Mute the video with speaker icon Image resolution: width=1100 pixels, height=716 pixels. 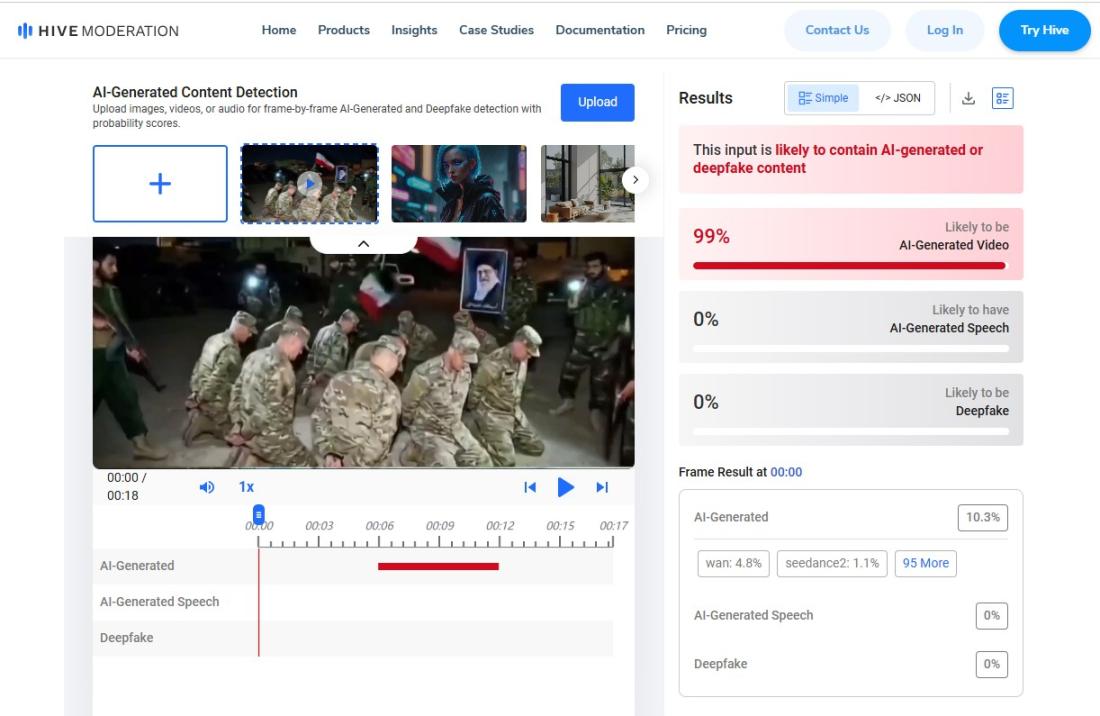(207, 487)
